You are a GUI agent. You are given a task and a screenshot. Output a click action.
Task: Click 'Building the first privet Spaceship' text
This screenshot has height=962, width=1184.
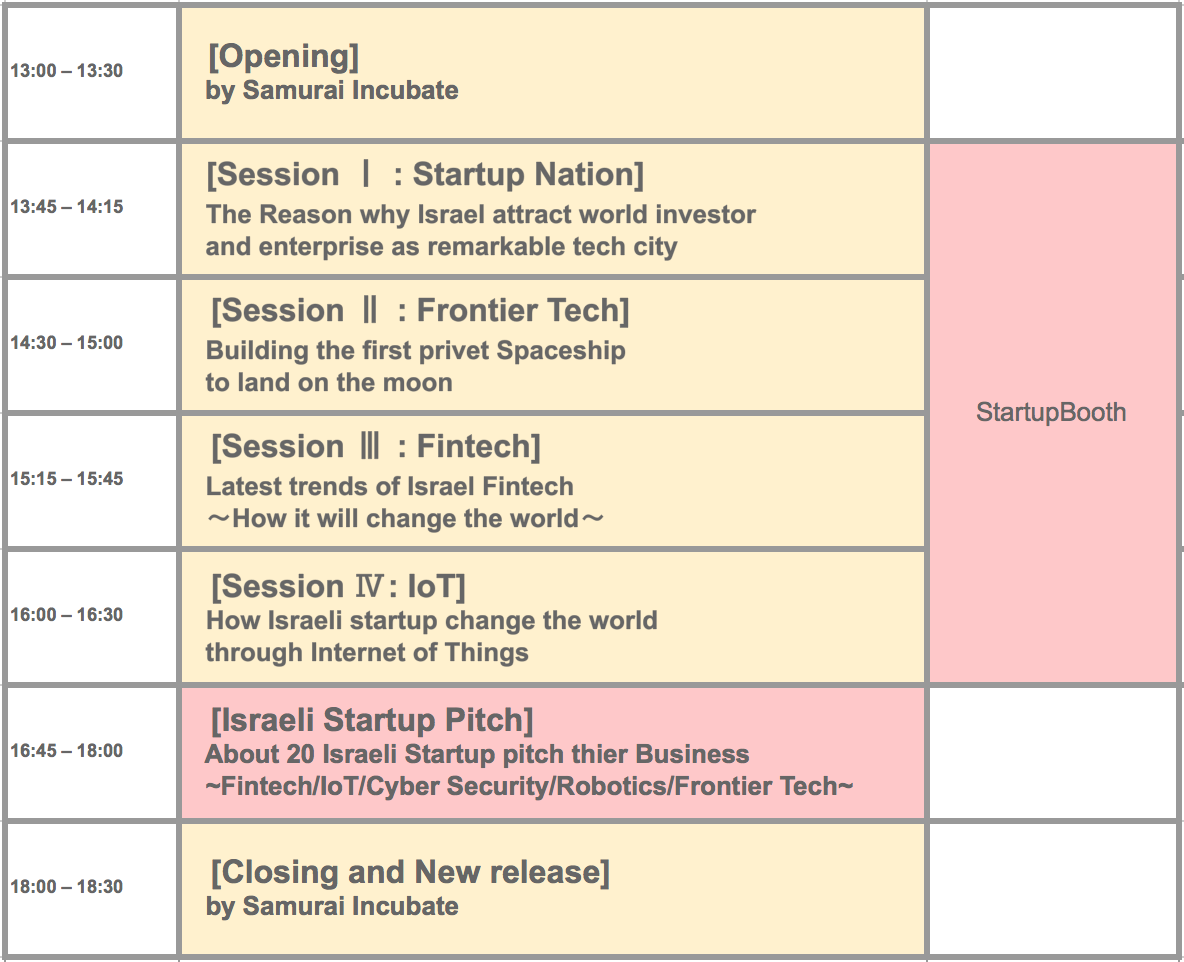coord(415,351)
